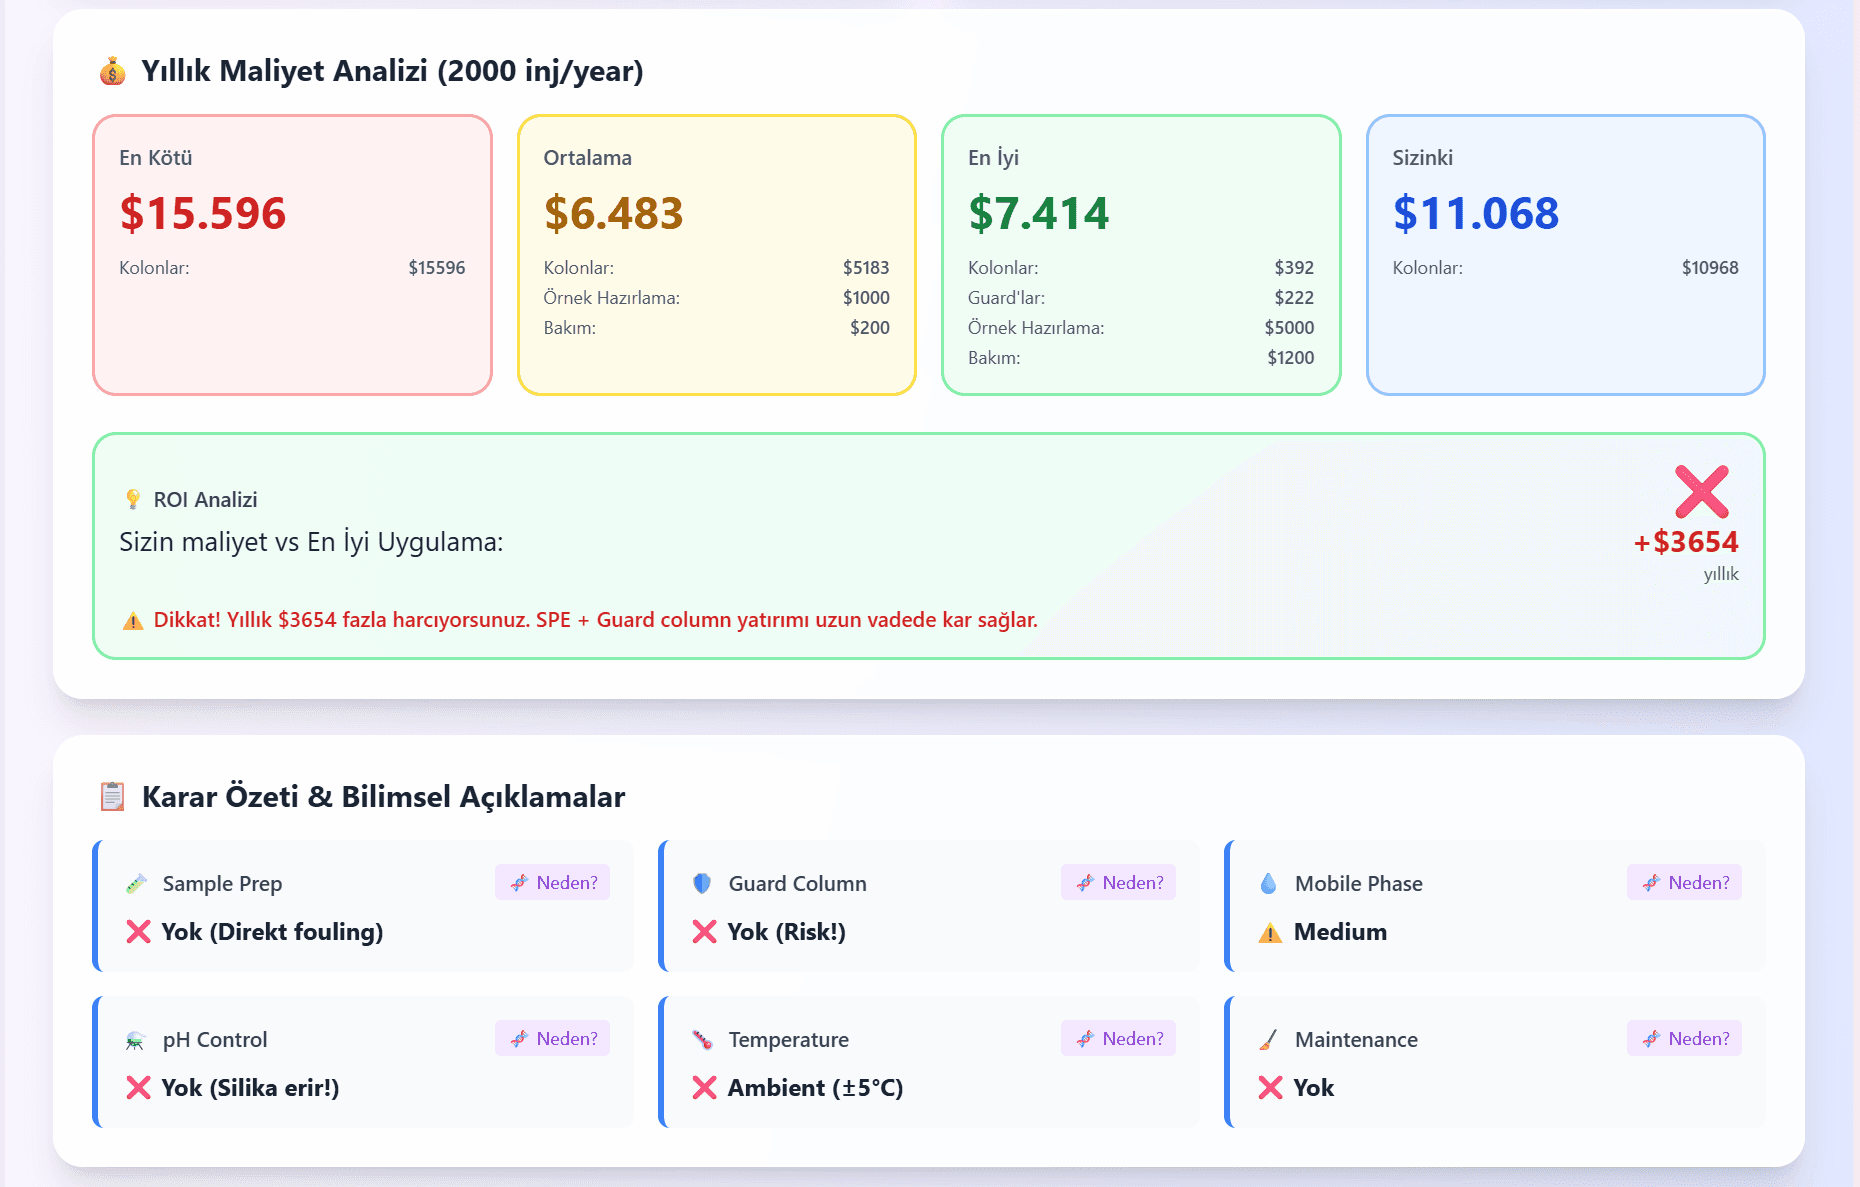Click the Sizinki $11.068 cost card

click(1565, 255)
